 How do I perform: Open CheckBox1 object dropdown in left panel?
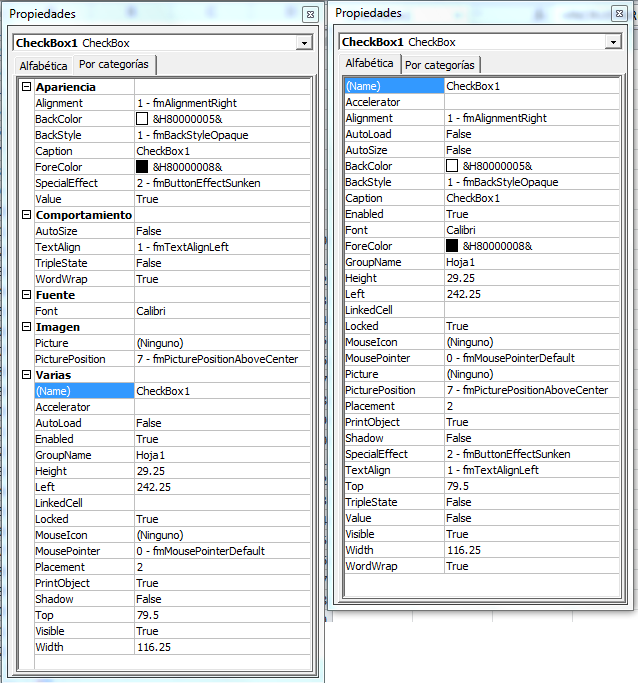coord(304,43)
